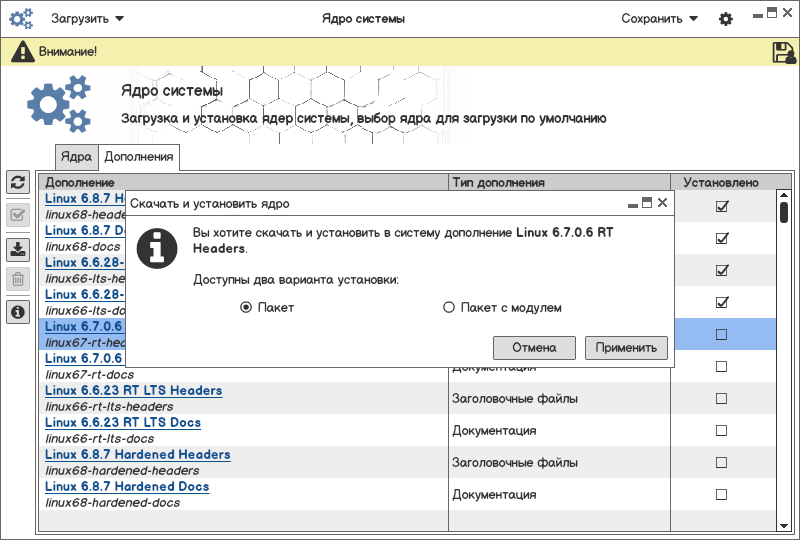This screenshot has height=540, width=800.
Task: Toggle Linux 6.8.7 Hardened Headers installed checkbox
Action: [x=721, y=463]
